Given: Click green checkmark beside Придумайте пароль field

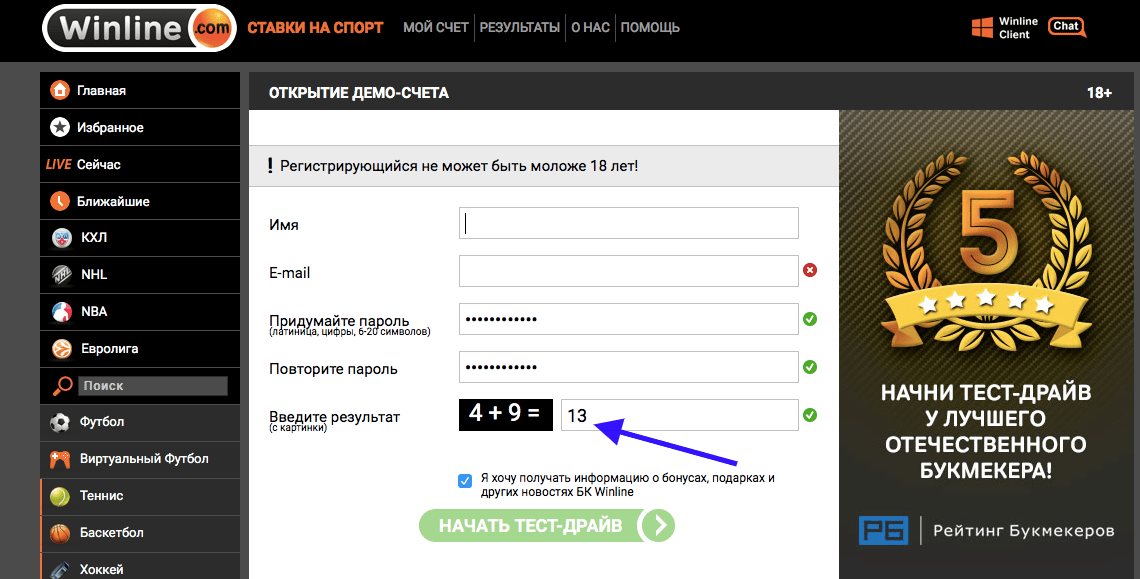Looking at the screenshot, I should tap(810, 319).
